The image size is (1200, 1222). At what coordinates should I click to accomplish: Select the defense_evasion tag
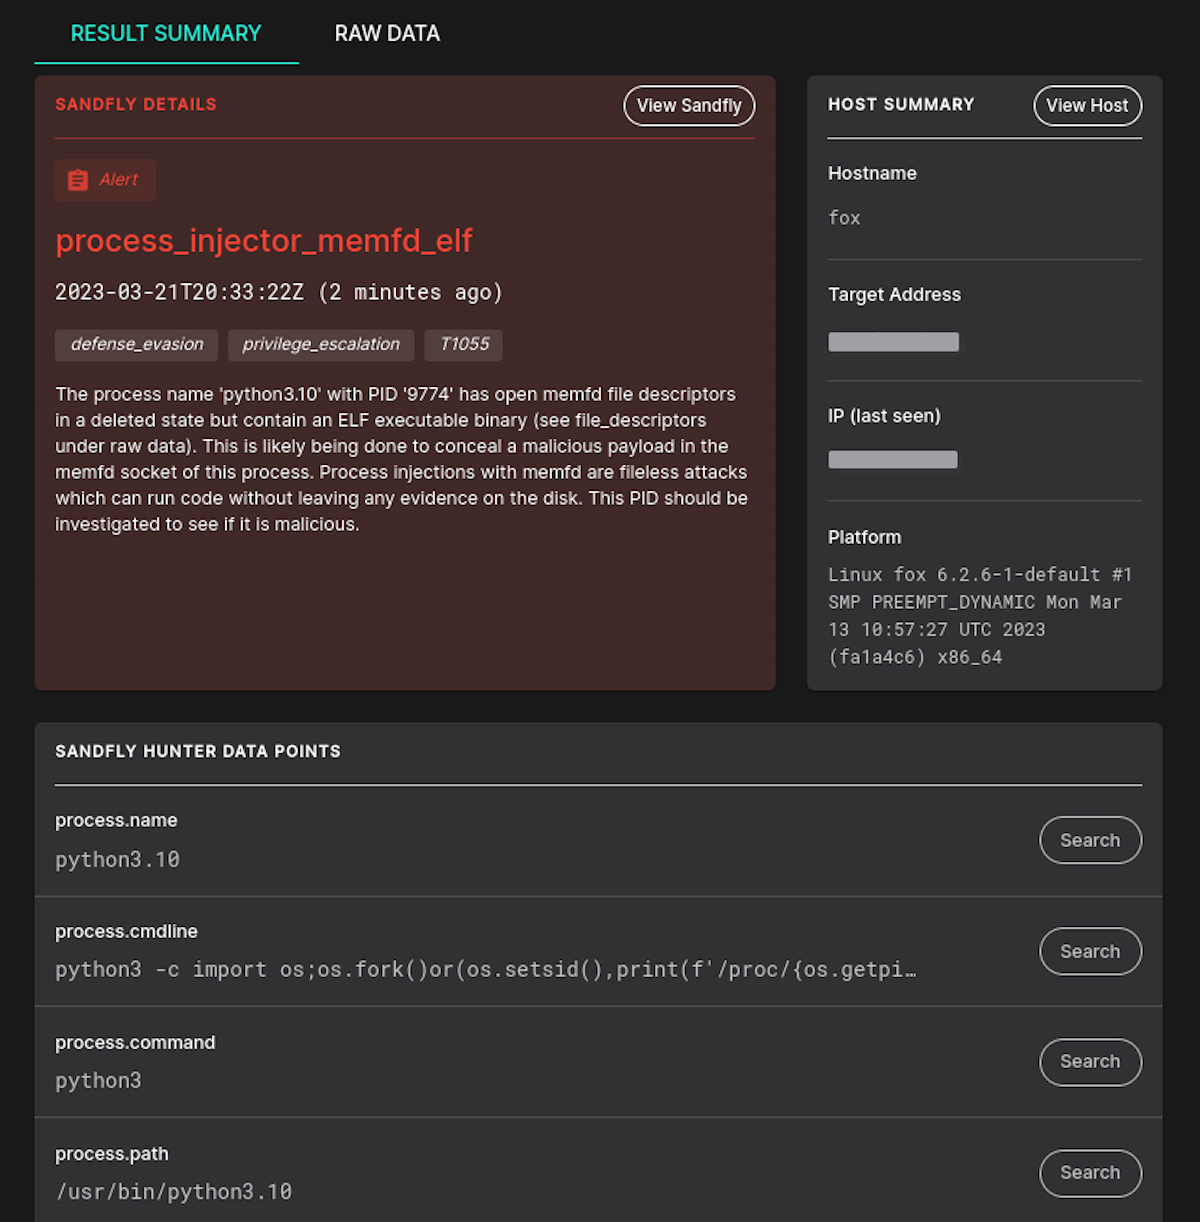136,344
